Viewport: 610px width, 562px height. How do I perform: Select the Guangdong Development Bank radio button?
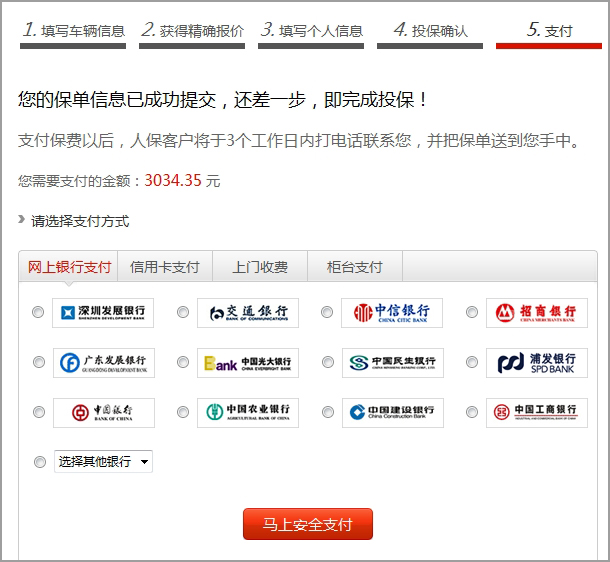(39, 363)
